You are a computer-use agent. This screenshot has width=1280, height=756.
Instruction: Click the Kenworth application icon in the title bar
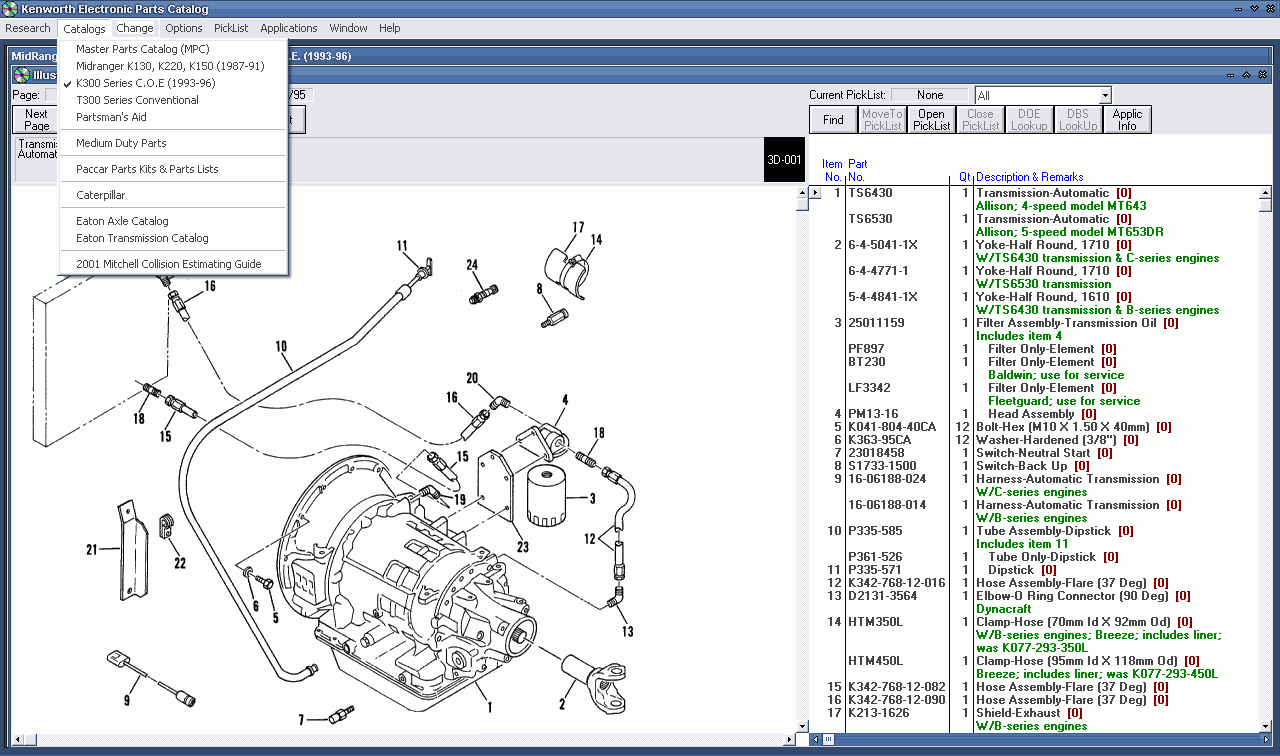click(x=8, y=8)
